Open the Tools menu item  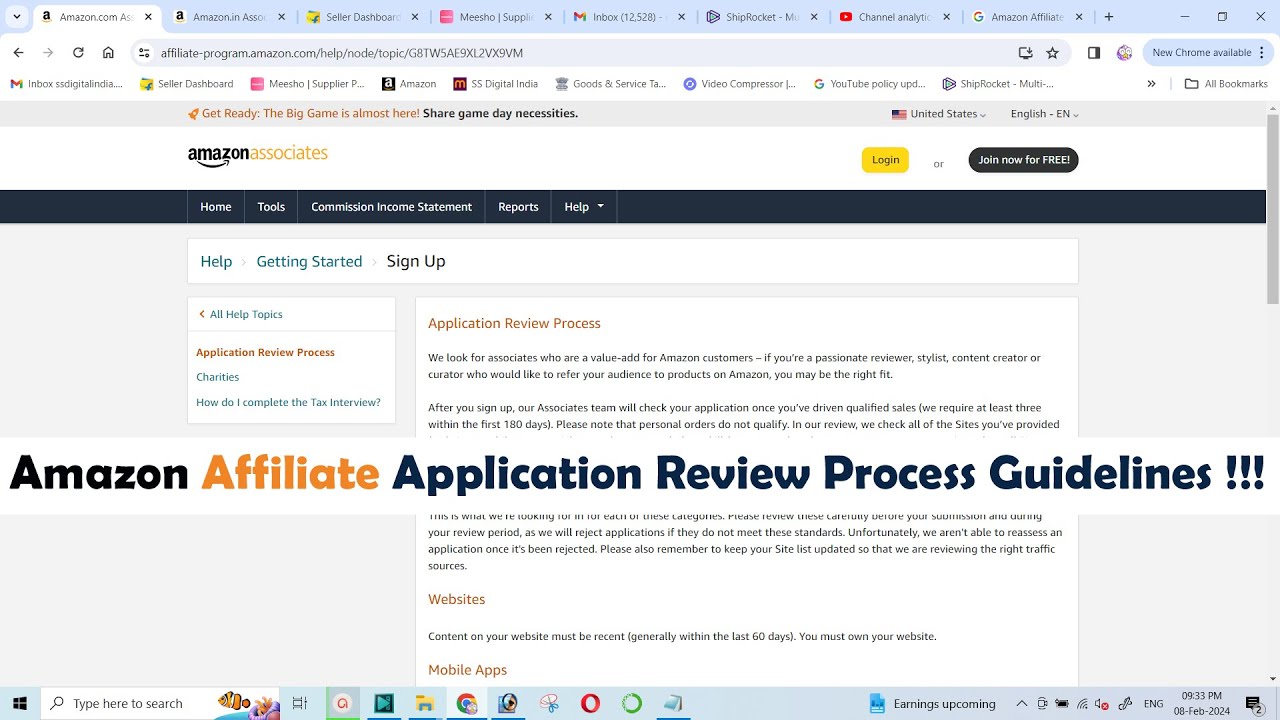[x=271, y=207]
